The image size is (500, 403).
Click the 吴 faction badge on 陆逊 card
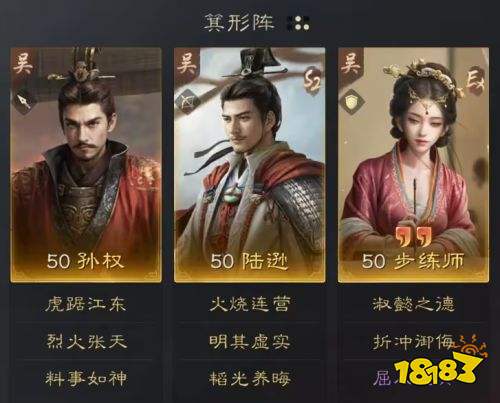[x=187, y=64]
